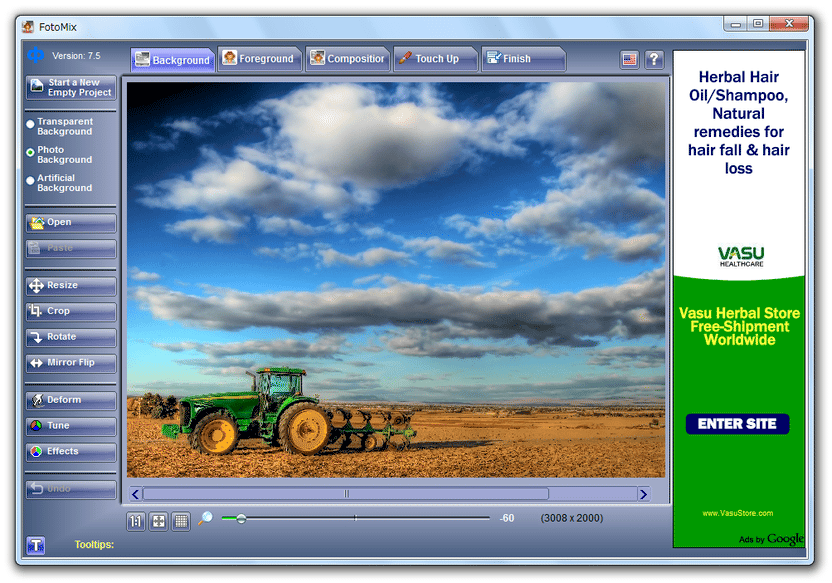The image size is (832, 583).
Task: Toggle the grid display icon
Action: (x=181, y=520)
